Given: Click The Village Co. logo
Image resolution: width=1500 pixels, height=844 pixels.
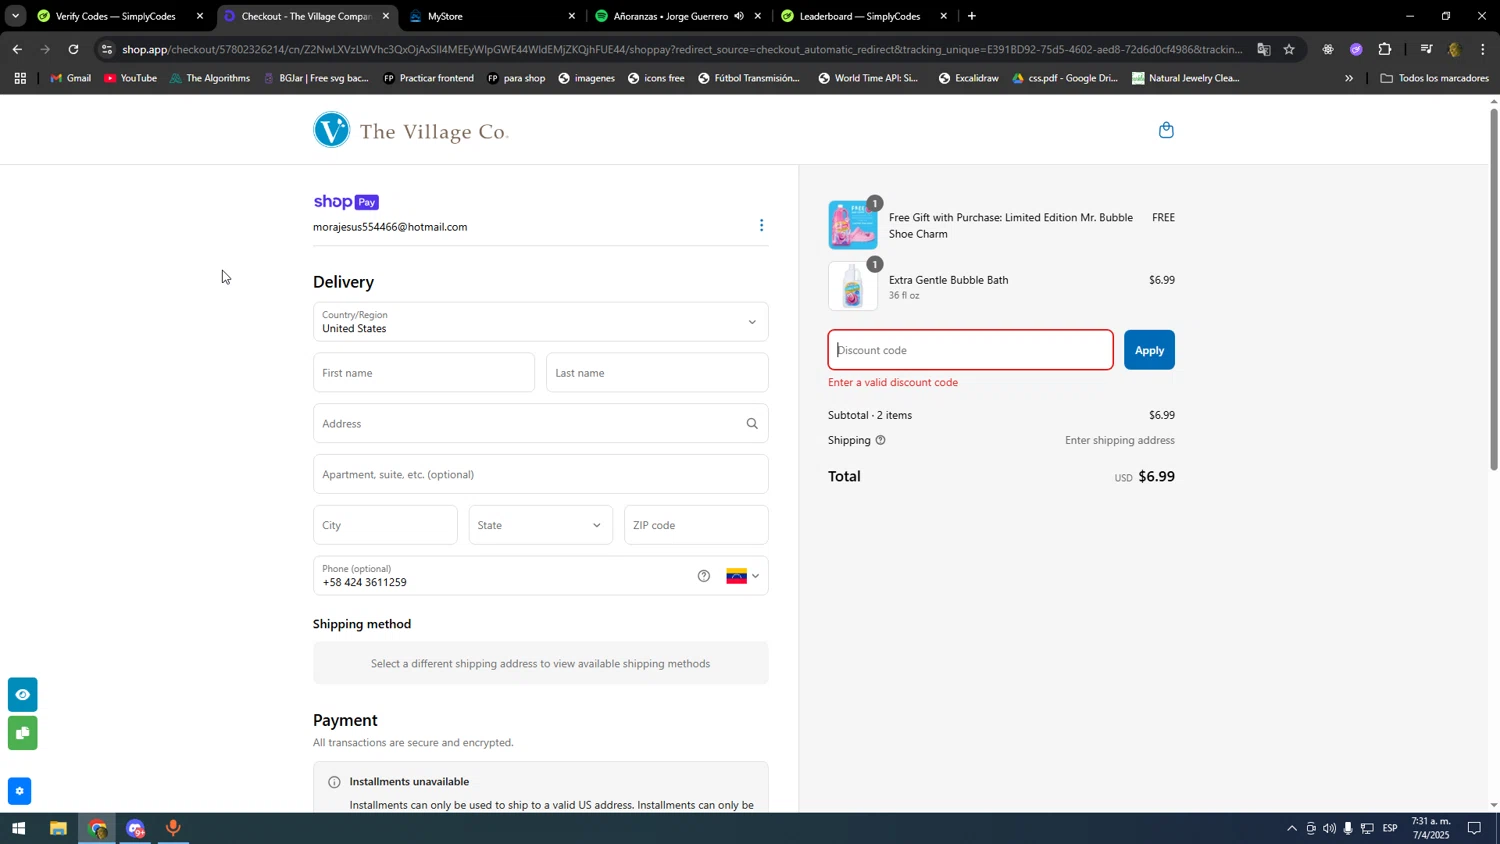Looking at the screenshot, I should coord(411,130).
